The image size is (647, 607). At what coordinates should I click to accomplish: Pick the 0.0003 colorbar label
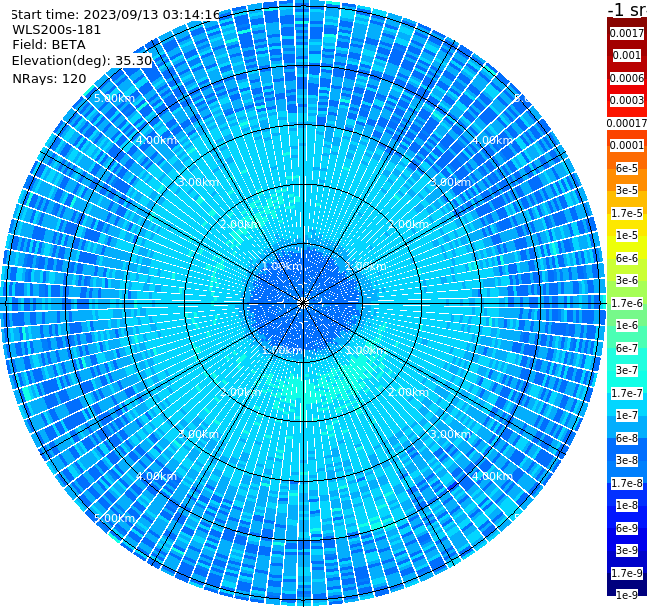pos(627,100)
